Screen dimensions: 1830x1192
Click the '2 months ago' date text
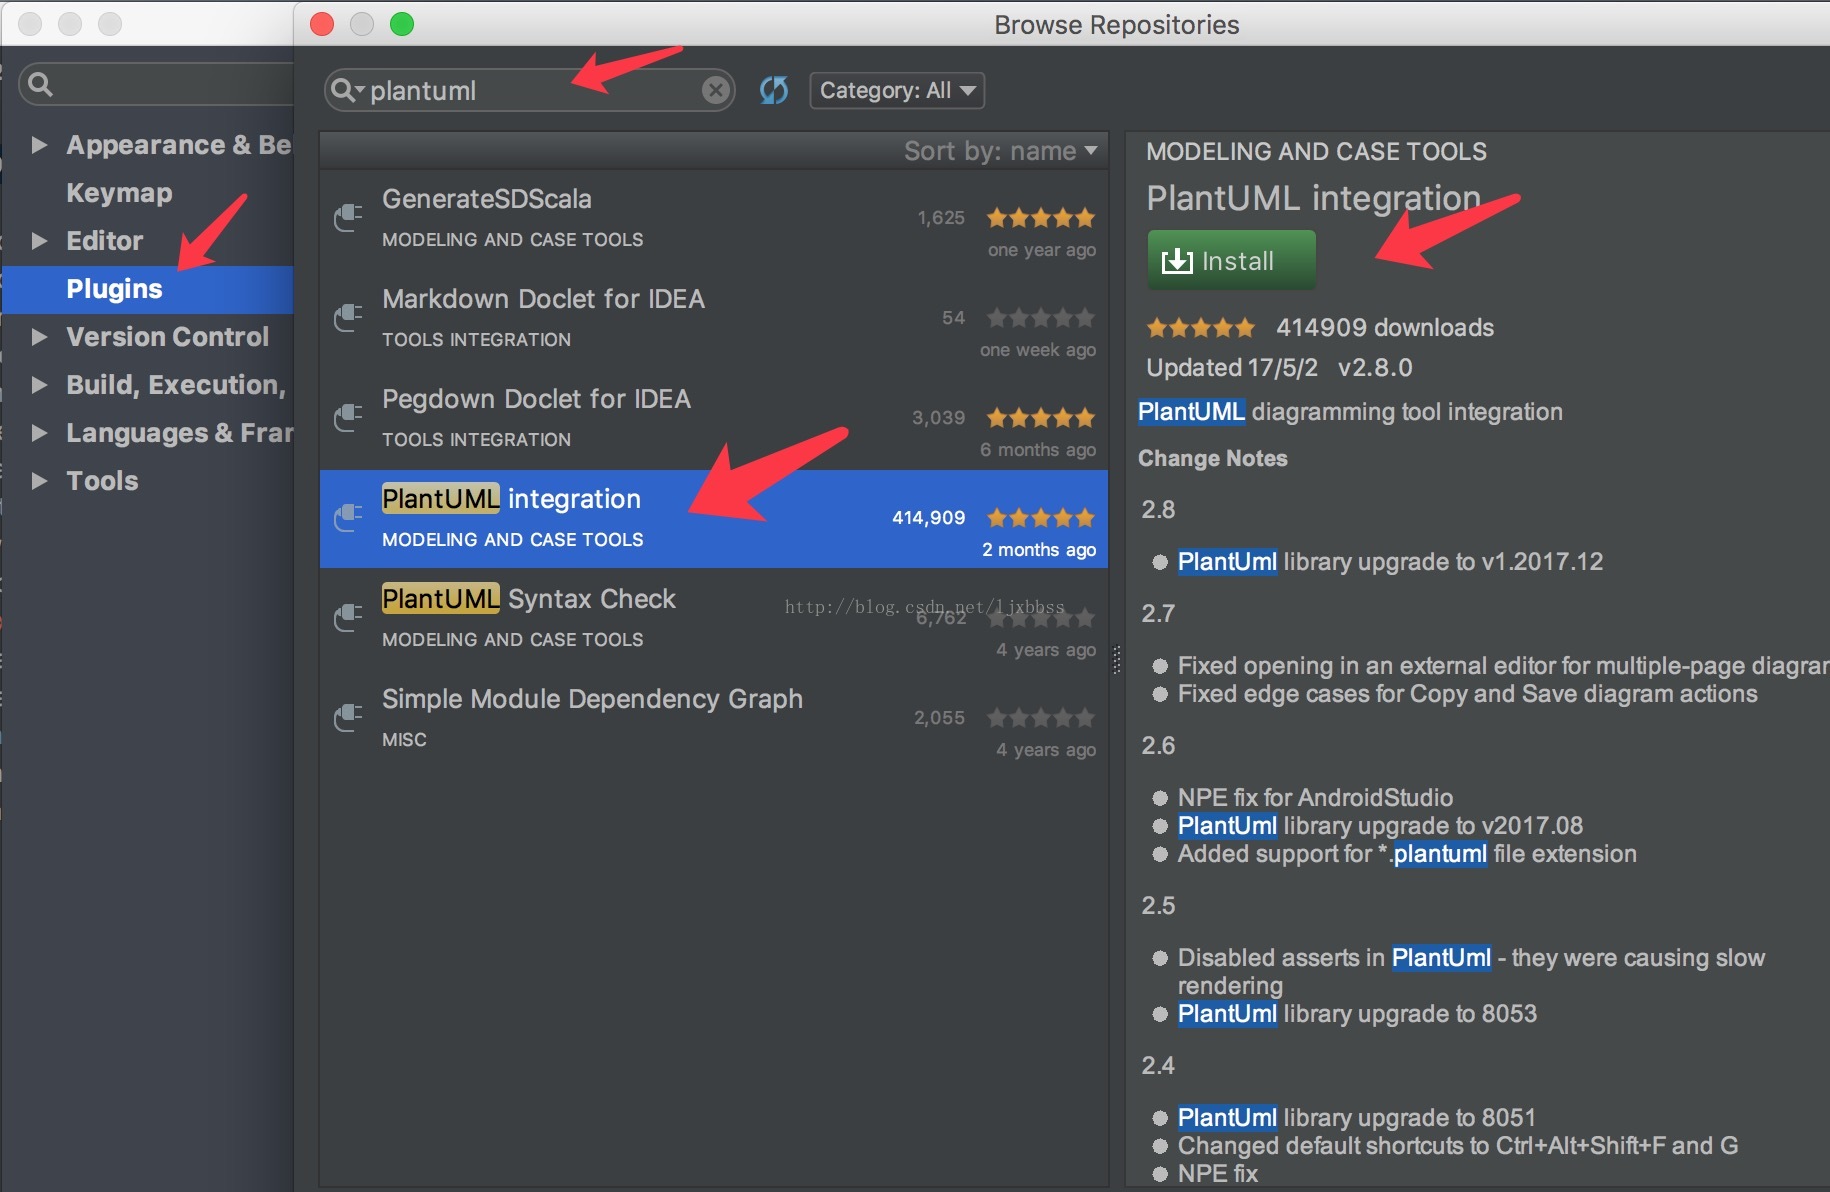[x=1039, y=549]
